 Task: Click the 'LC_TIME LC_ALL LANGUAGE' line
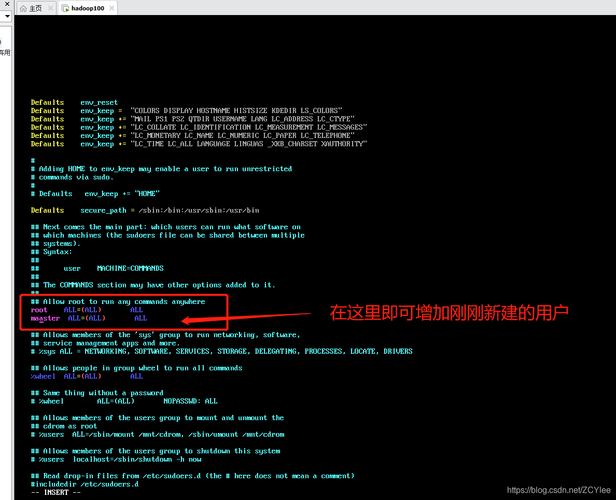[199, 144]
